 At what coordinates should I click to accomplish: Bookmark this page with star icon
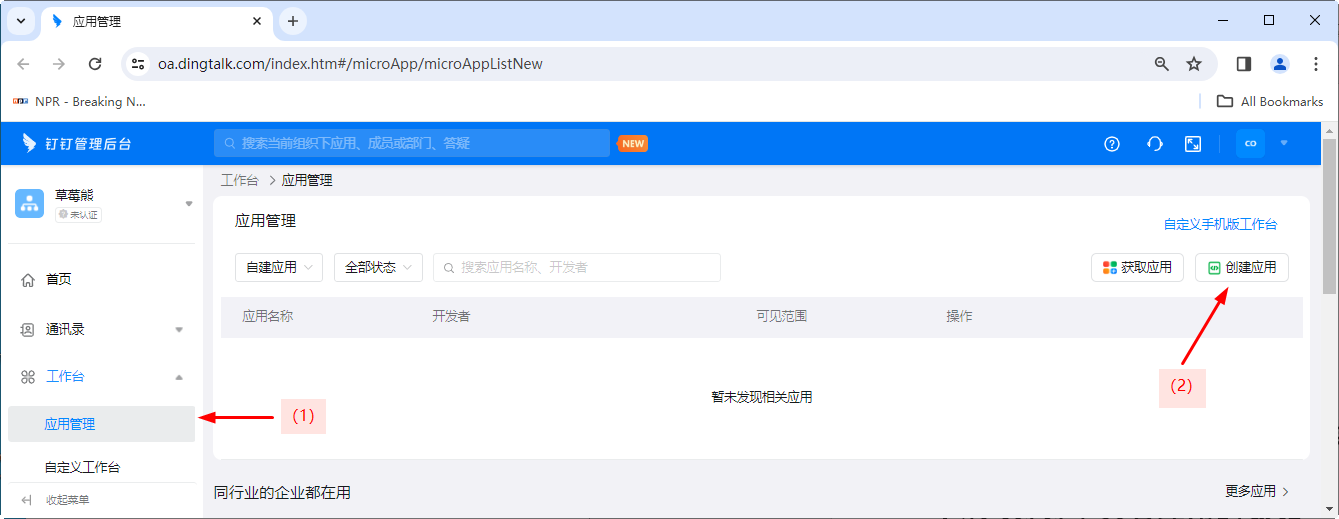click(x=1194, y=64)
